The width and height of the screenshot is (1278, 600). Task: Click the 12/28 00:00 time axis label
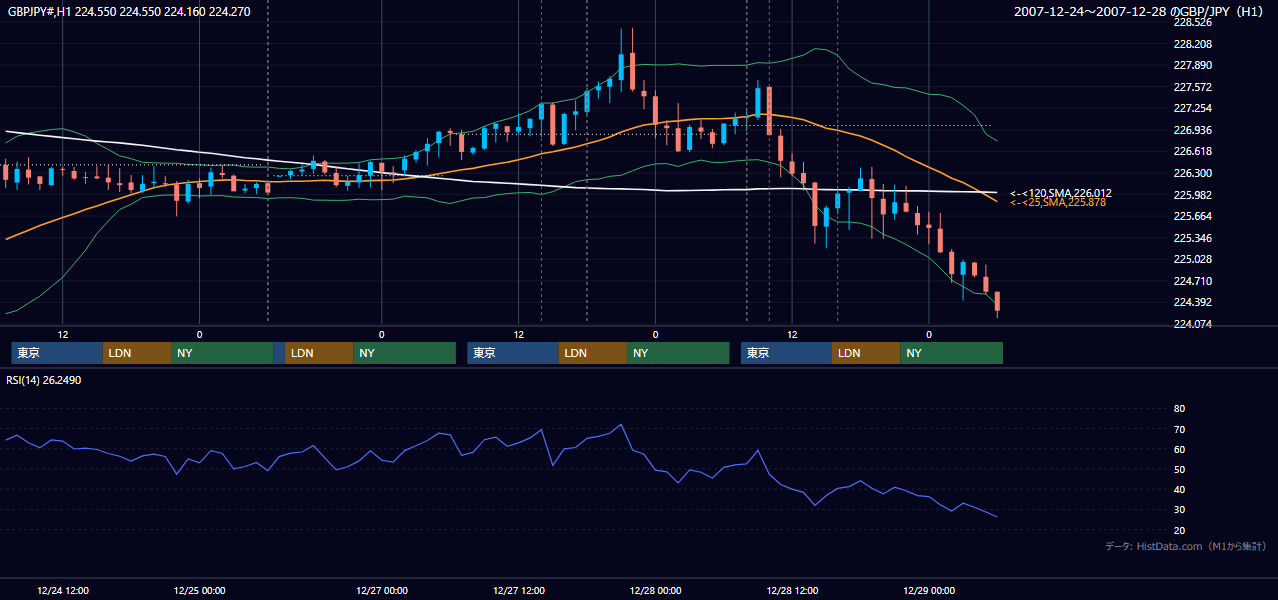click(x=655, y=591)
